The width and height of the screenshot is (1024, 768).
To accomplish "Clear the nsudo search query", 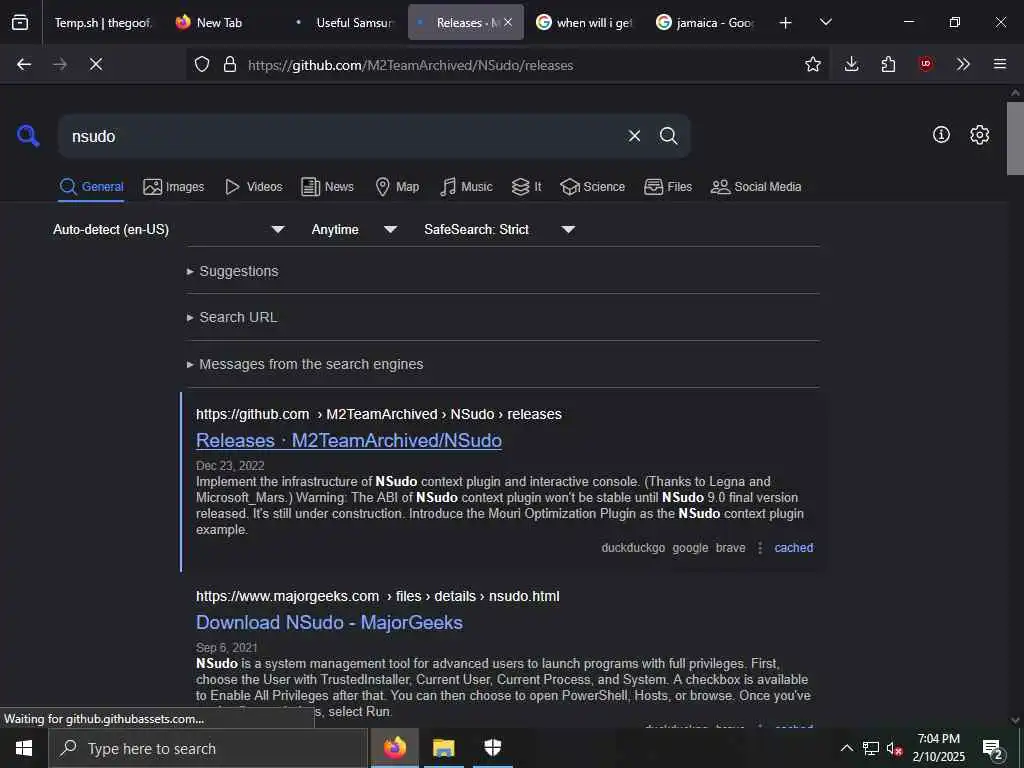I will click(x=634, y=136).
